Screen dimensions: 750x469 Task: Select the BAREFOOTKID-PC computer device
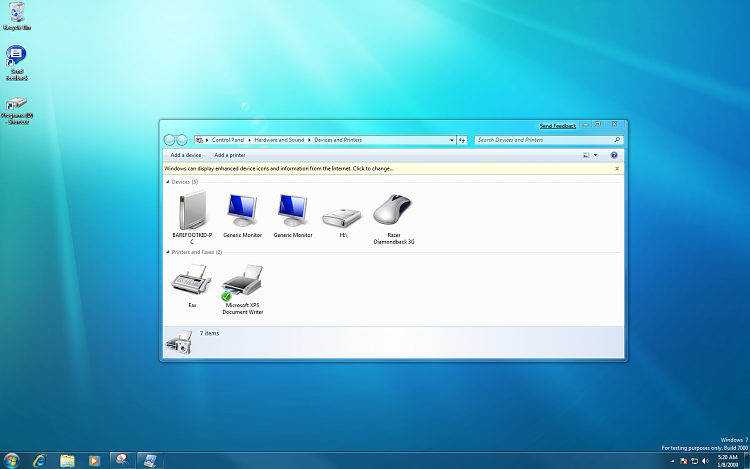click(x=192, y=217)
